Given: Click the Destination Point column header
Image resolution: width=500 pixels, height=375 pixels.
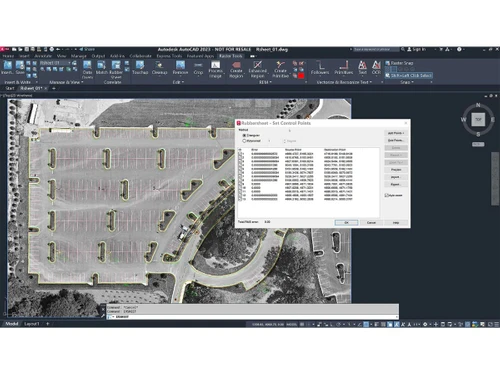Looking at the screenshot, I should (335, 150).
